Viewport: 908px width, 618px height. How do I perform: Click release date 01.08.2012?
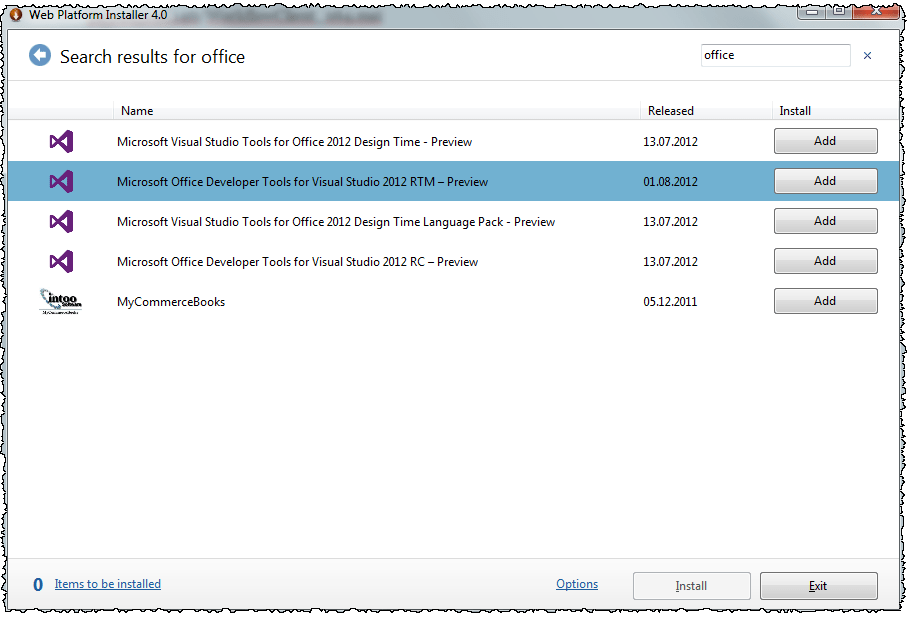(x=670, y=182)
